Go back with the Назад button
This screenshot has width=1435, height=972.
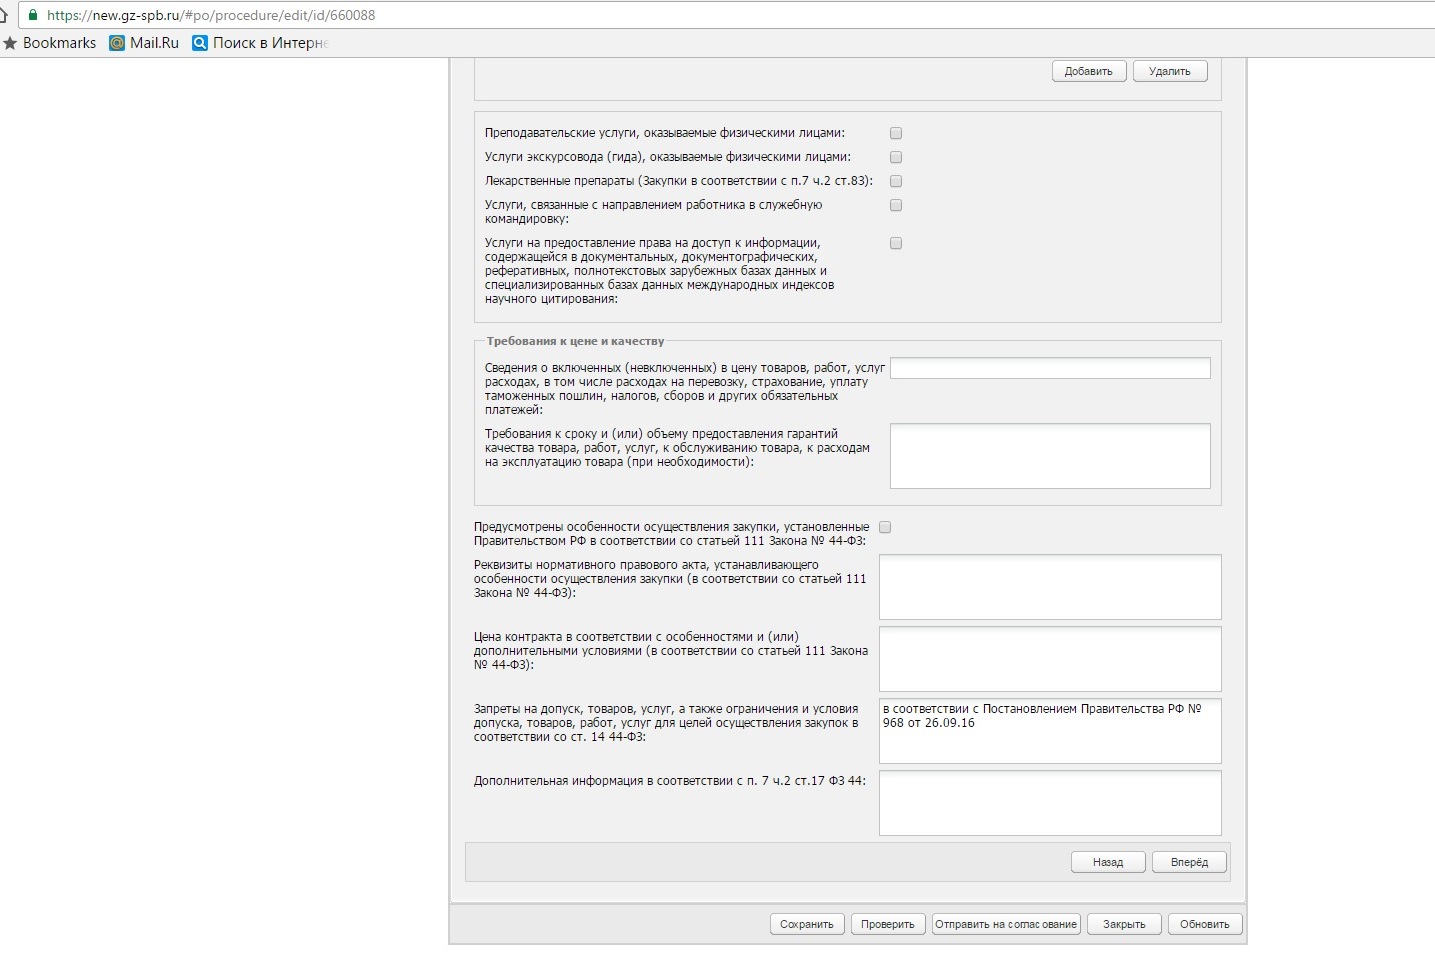point(1108,862)
